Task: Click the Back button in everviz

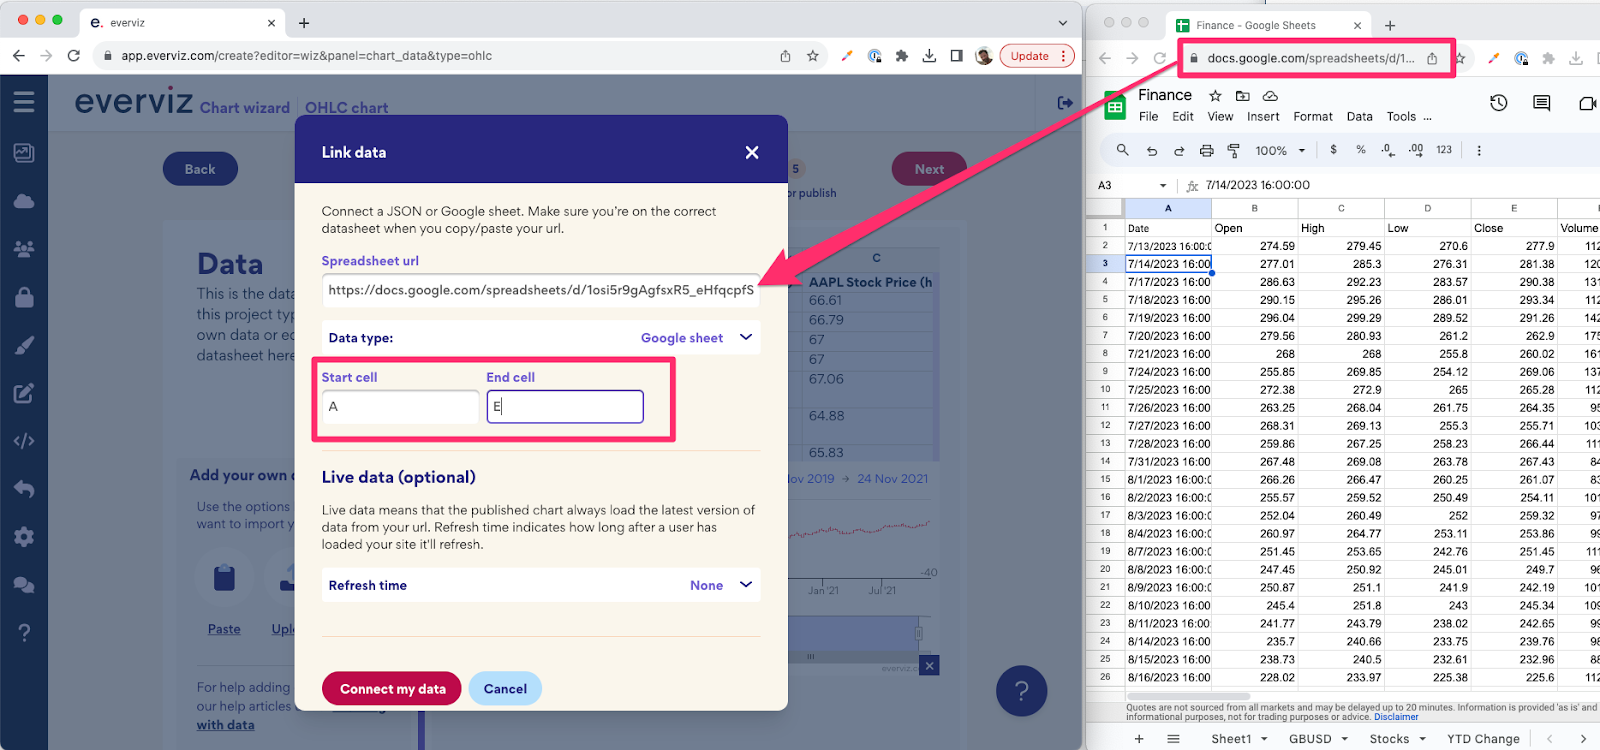Action: (200, 169)
